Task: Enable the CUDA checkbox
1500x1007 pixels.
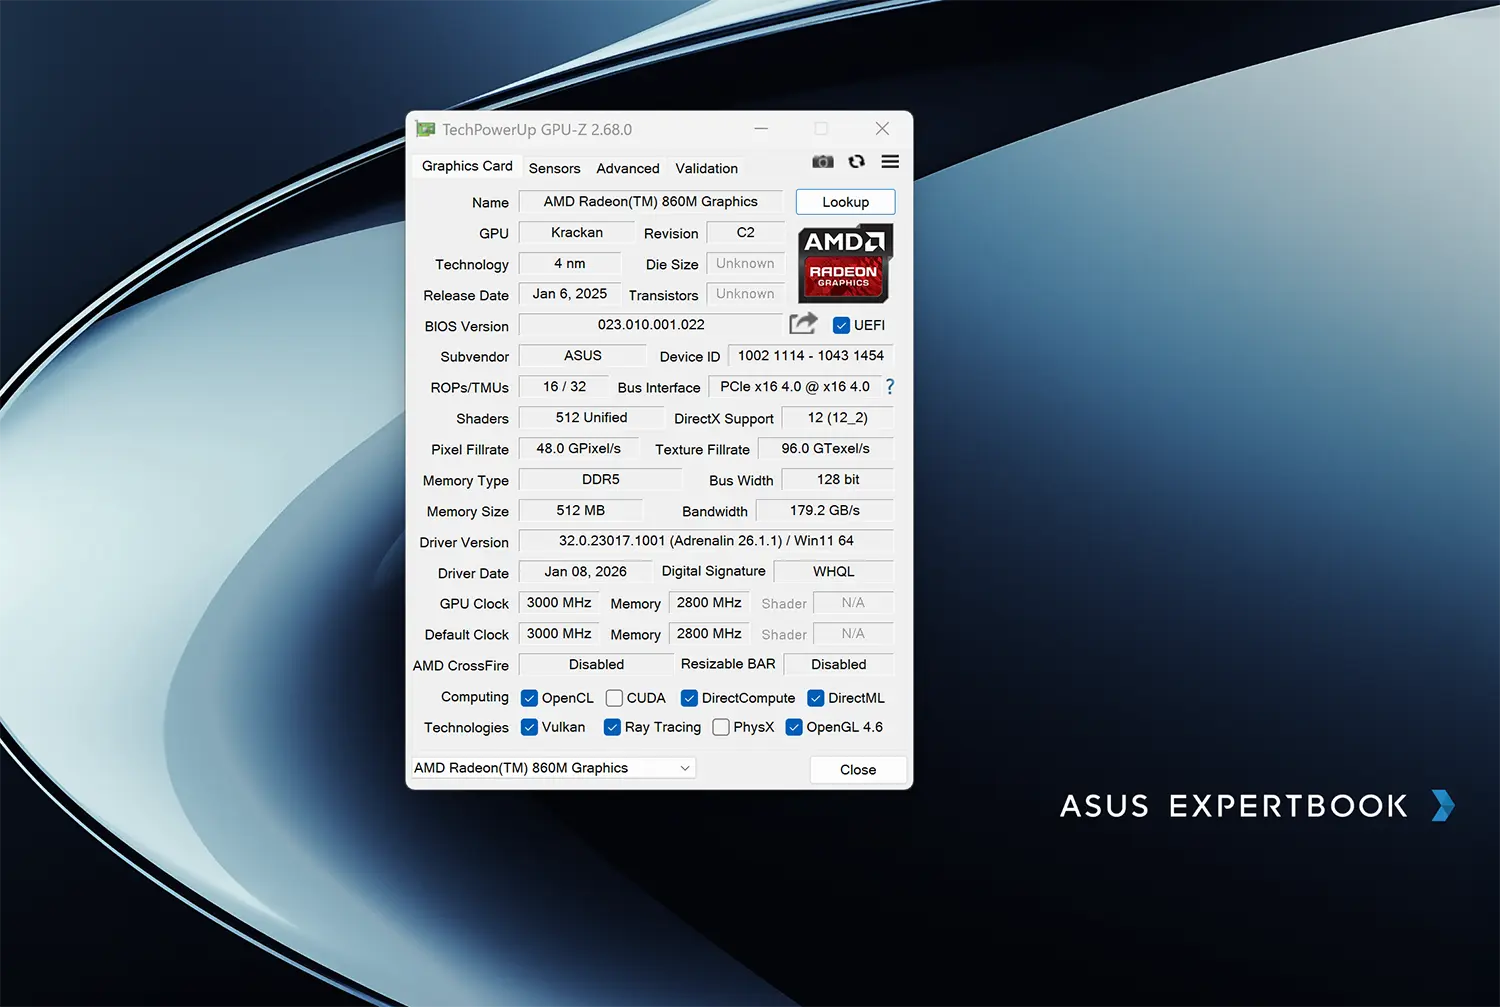Action: [x=615, y=698]
